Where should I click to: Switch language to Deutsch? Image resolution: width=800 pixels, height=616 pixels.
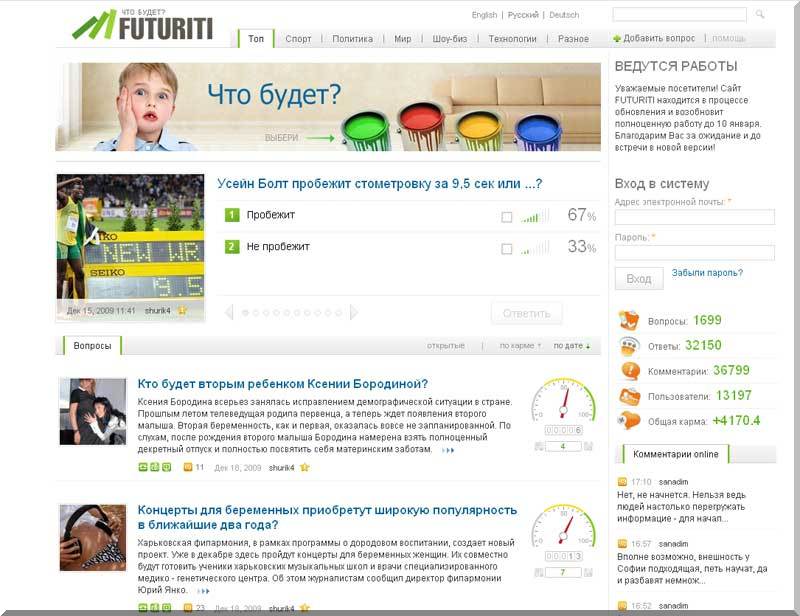tap(564, 15)
